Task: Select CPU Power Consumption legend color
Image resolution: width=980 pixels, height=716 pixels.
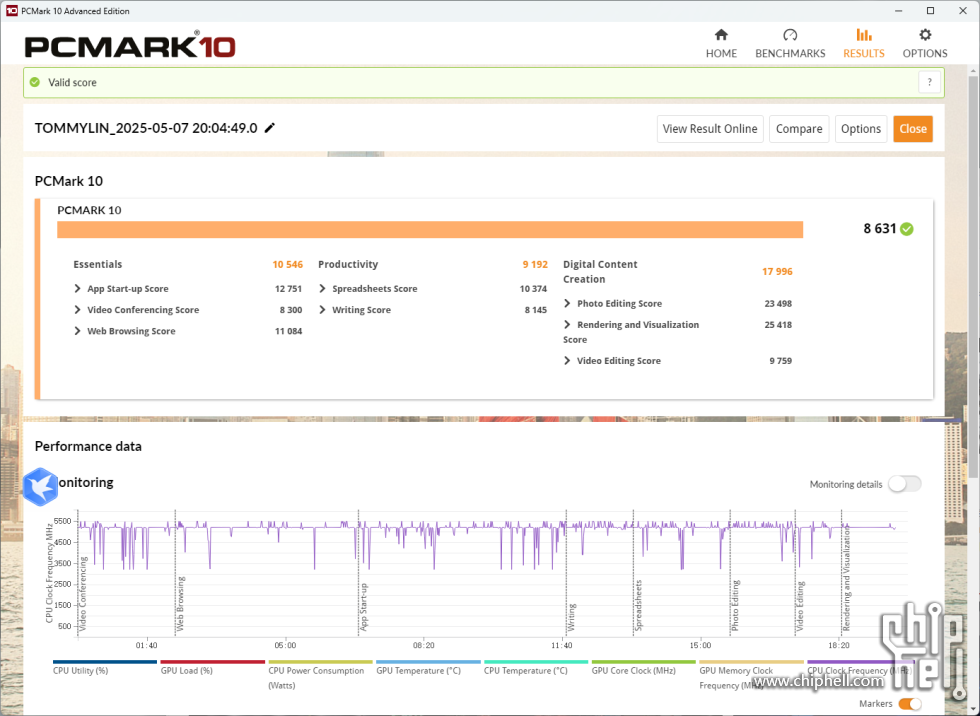Action: [x=321, y=662]
